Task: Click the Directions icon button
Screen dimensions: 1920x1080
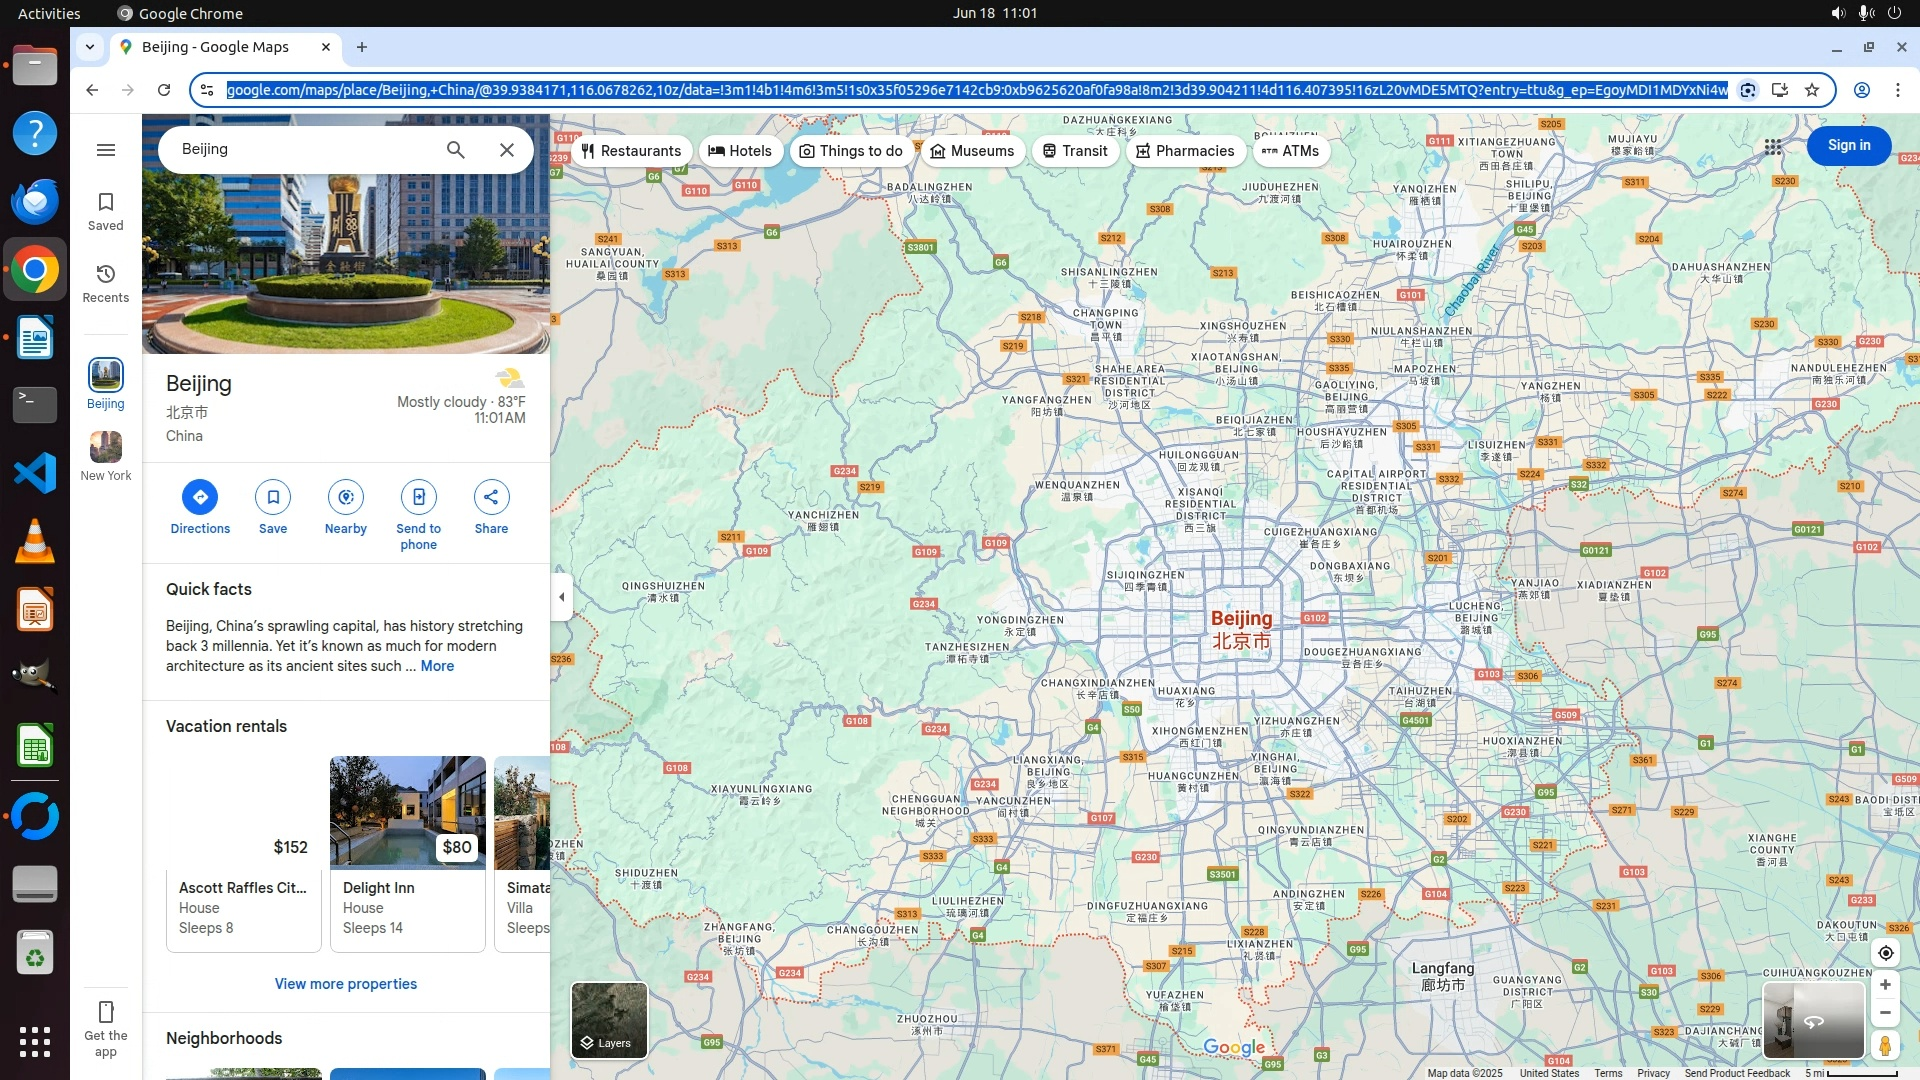Action: (x=200, y=497)
